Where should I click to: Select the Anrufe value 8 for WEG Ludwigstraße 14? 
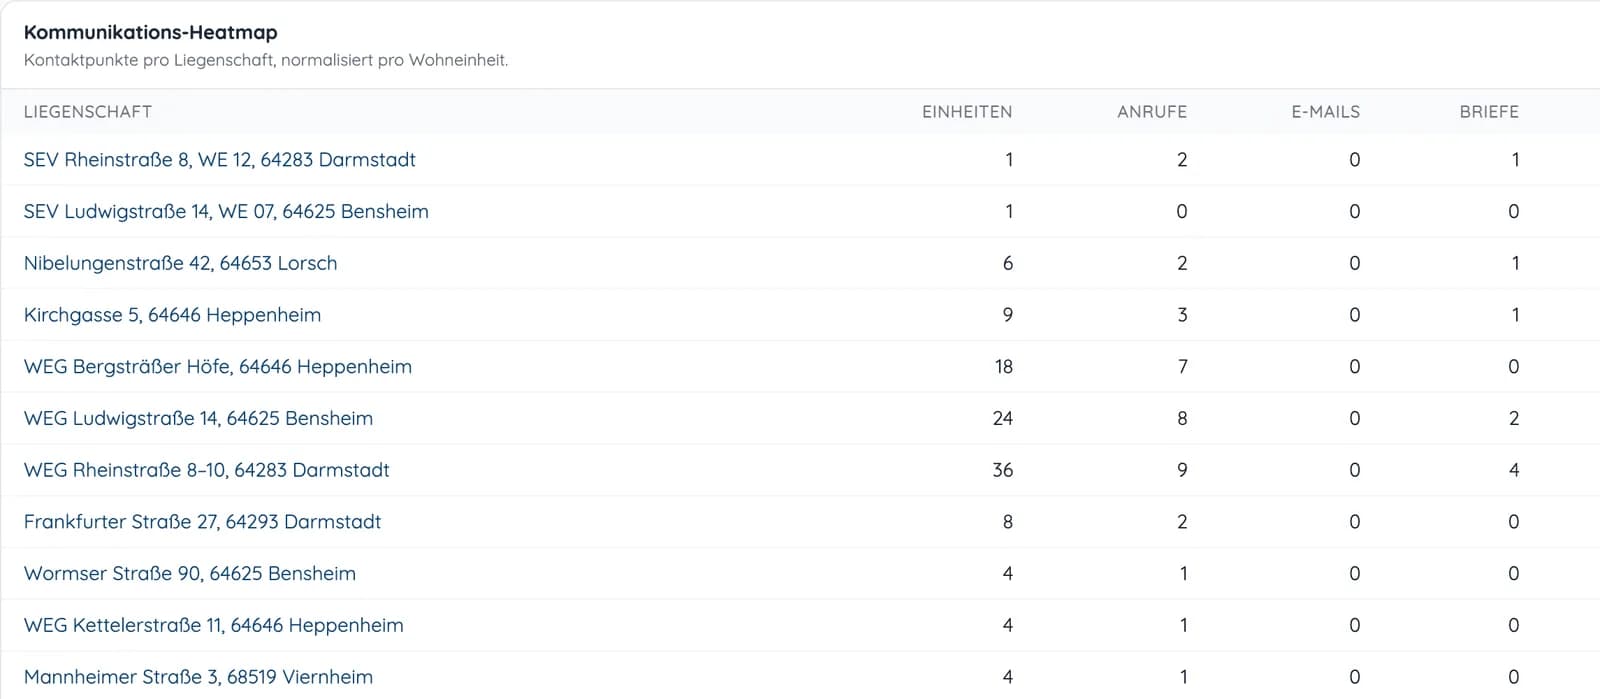point(1182,419)
